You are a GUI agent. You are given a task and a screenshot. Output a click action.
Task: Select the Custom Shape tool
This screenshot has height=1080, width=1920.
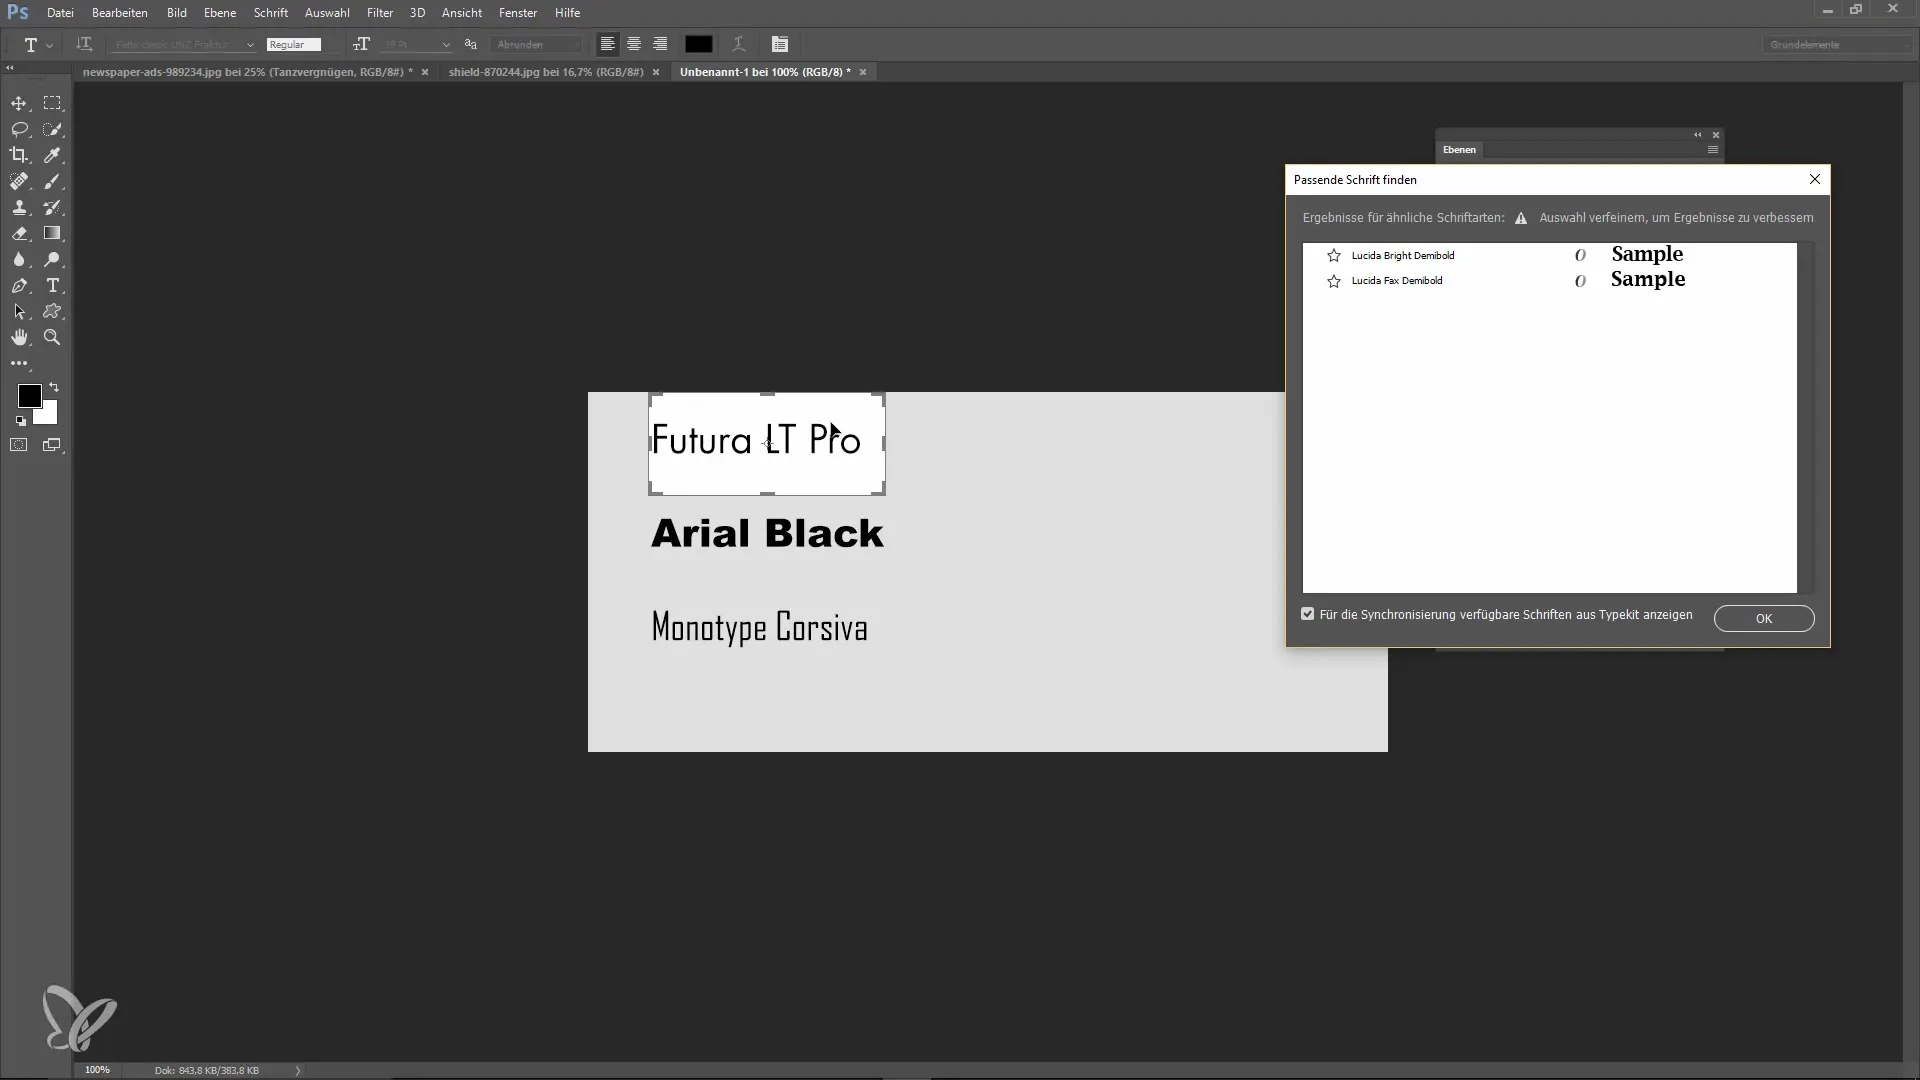(52, 311)
